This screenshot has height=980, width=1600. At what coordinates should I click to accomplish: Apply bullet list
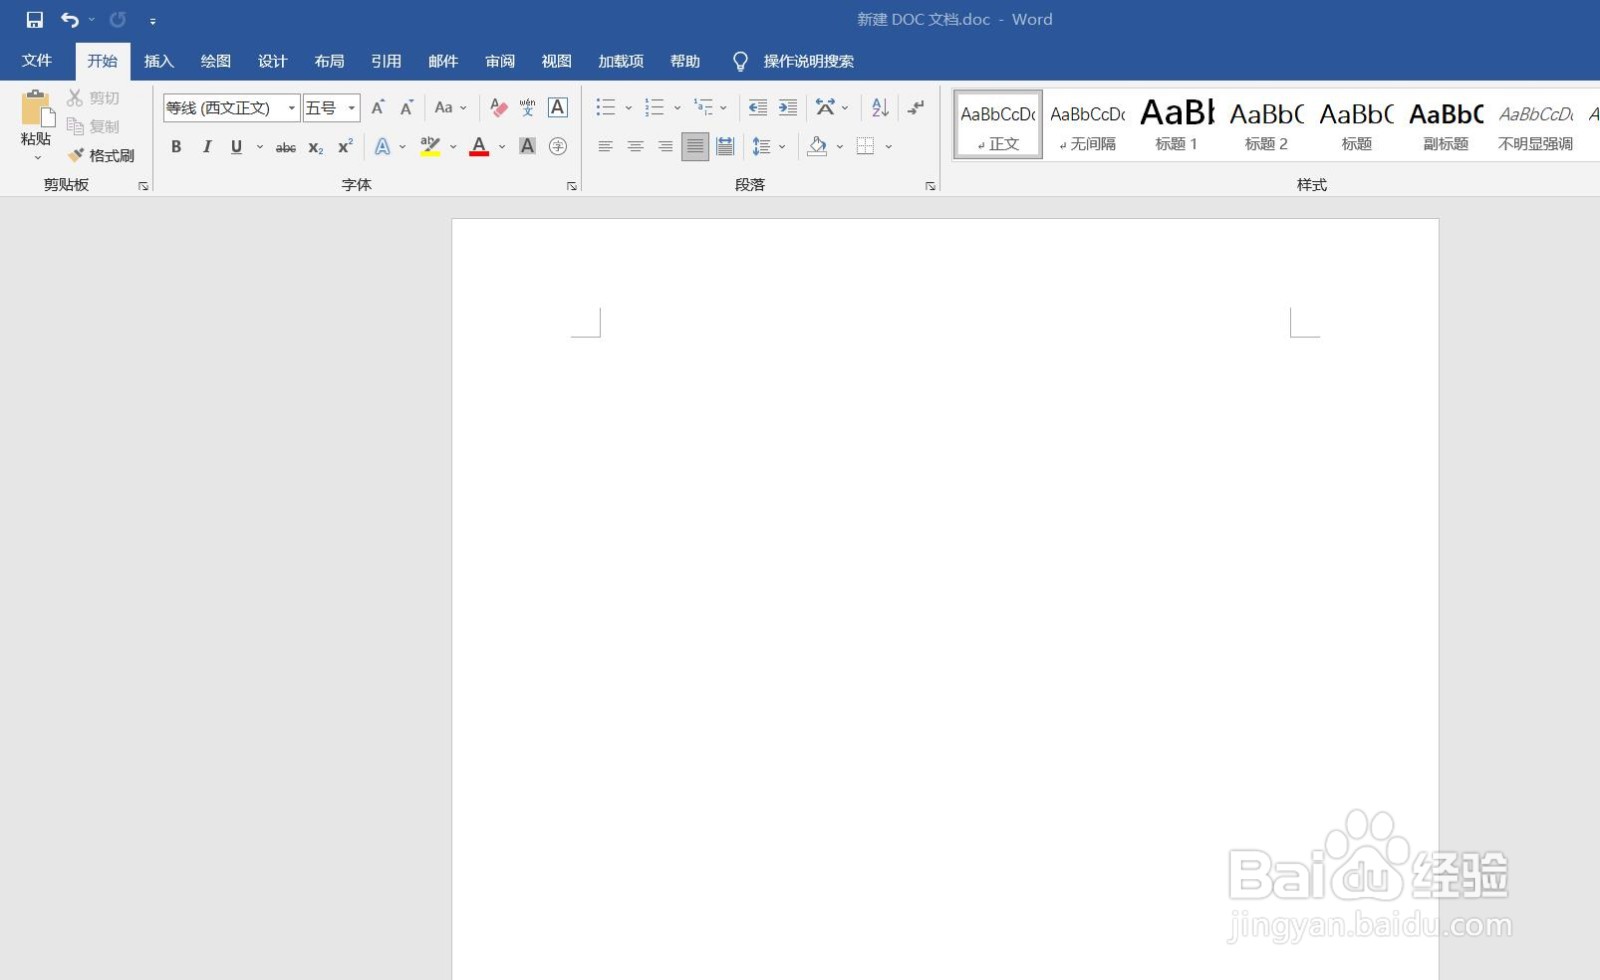tap(606, 108)
